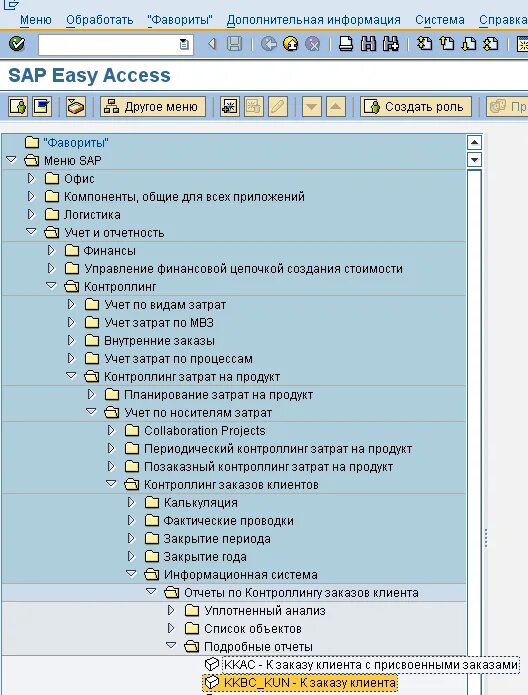Expand the Офис folder node
Image resolution: width=528 pixels, height=695 pixels.
pyautogui.click(x=31, y=178)
